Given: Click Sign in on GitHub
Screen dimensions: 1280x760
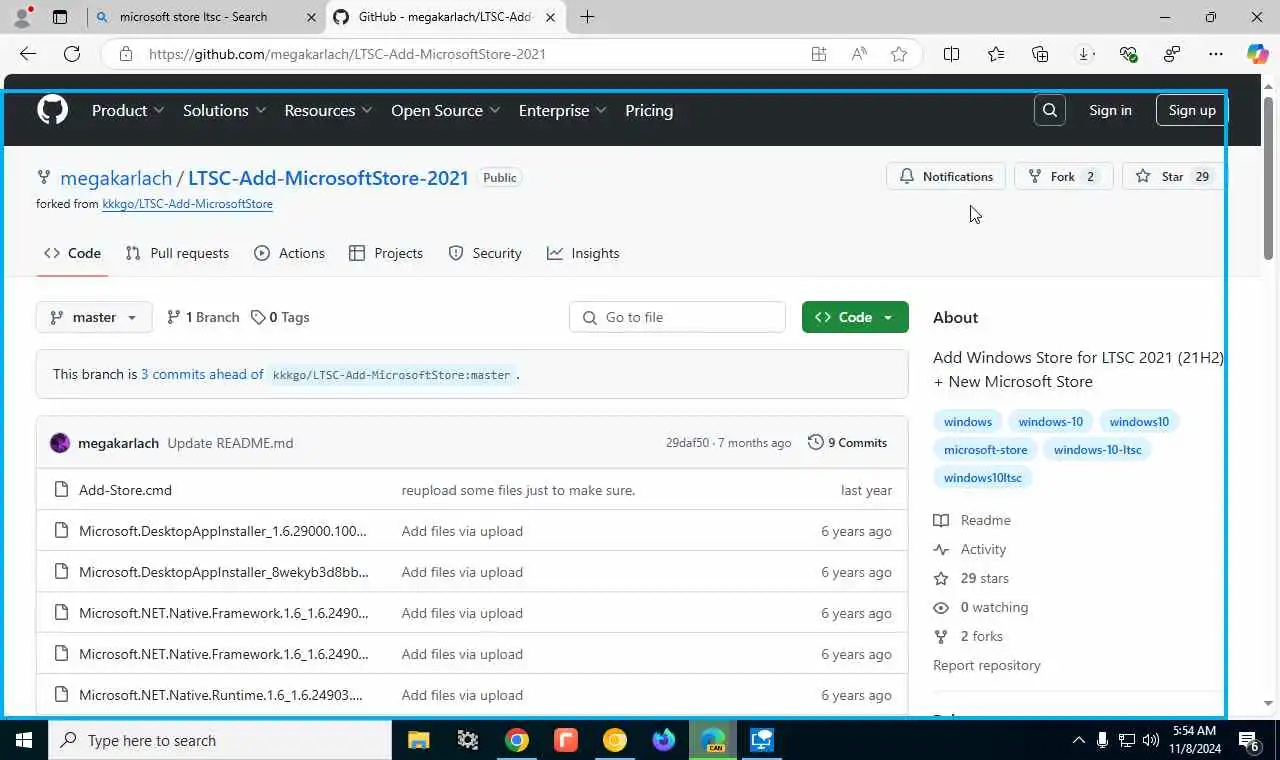Looking at the screenshot, I should click(x=1110, y=110).
